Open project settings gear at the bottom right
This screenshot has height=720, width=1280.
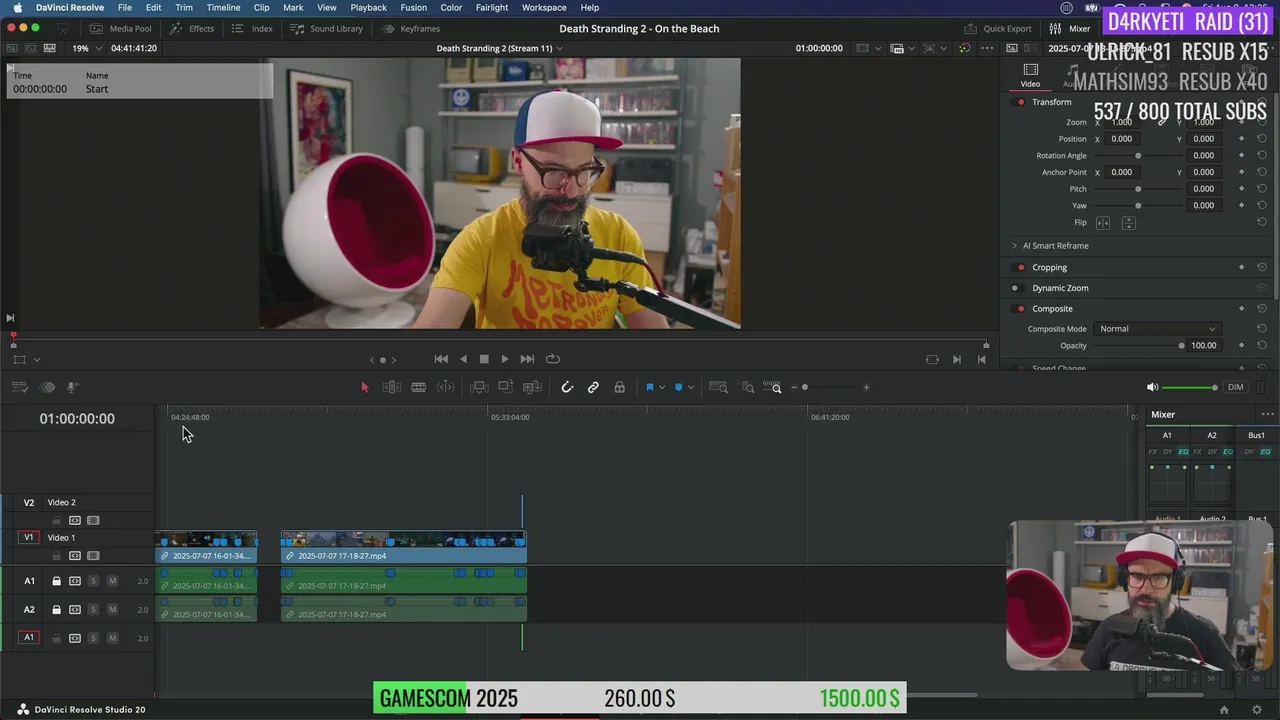(x=1258, y=710)
